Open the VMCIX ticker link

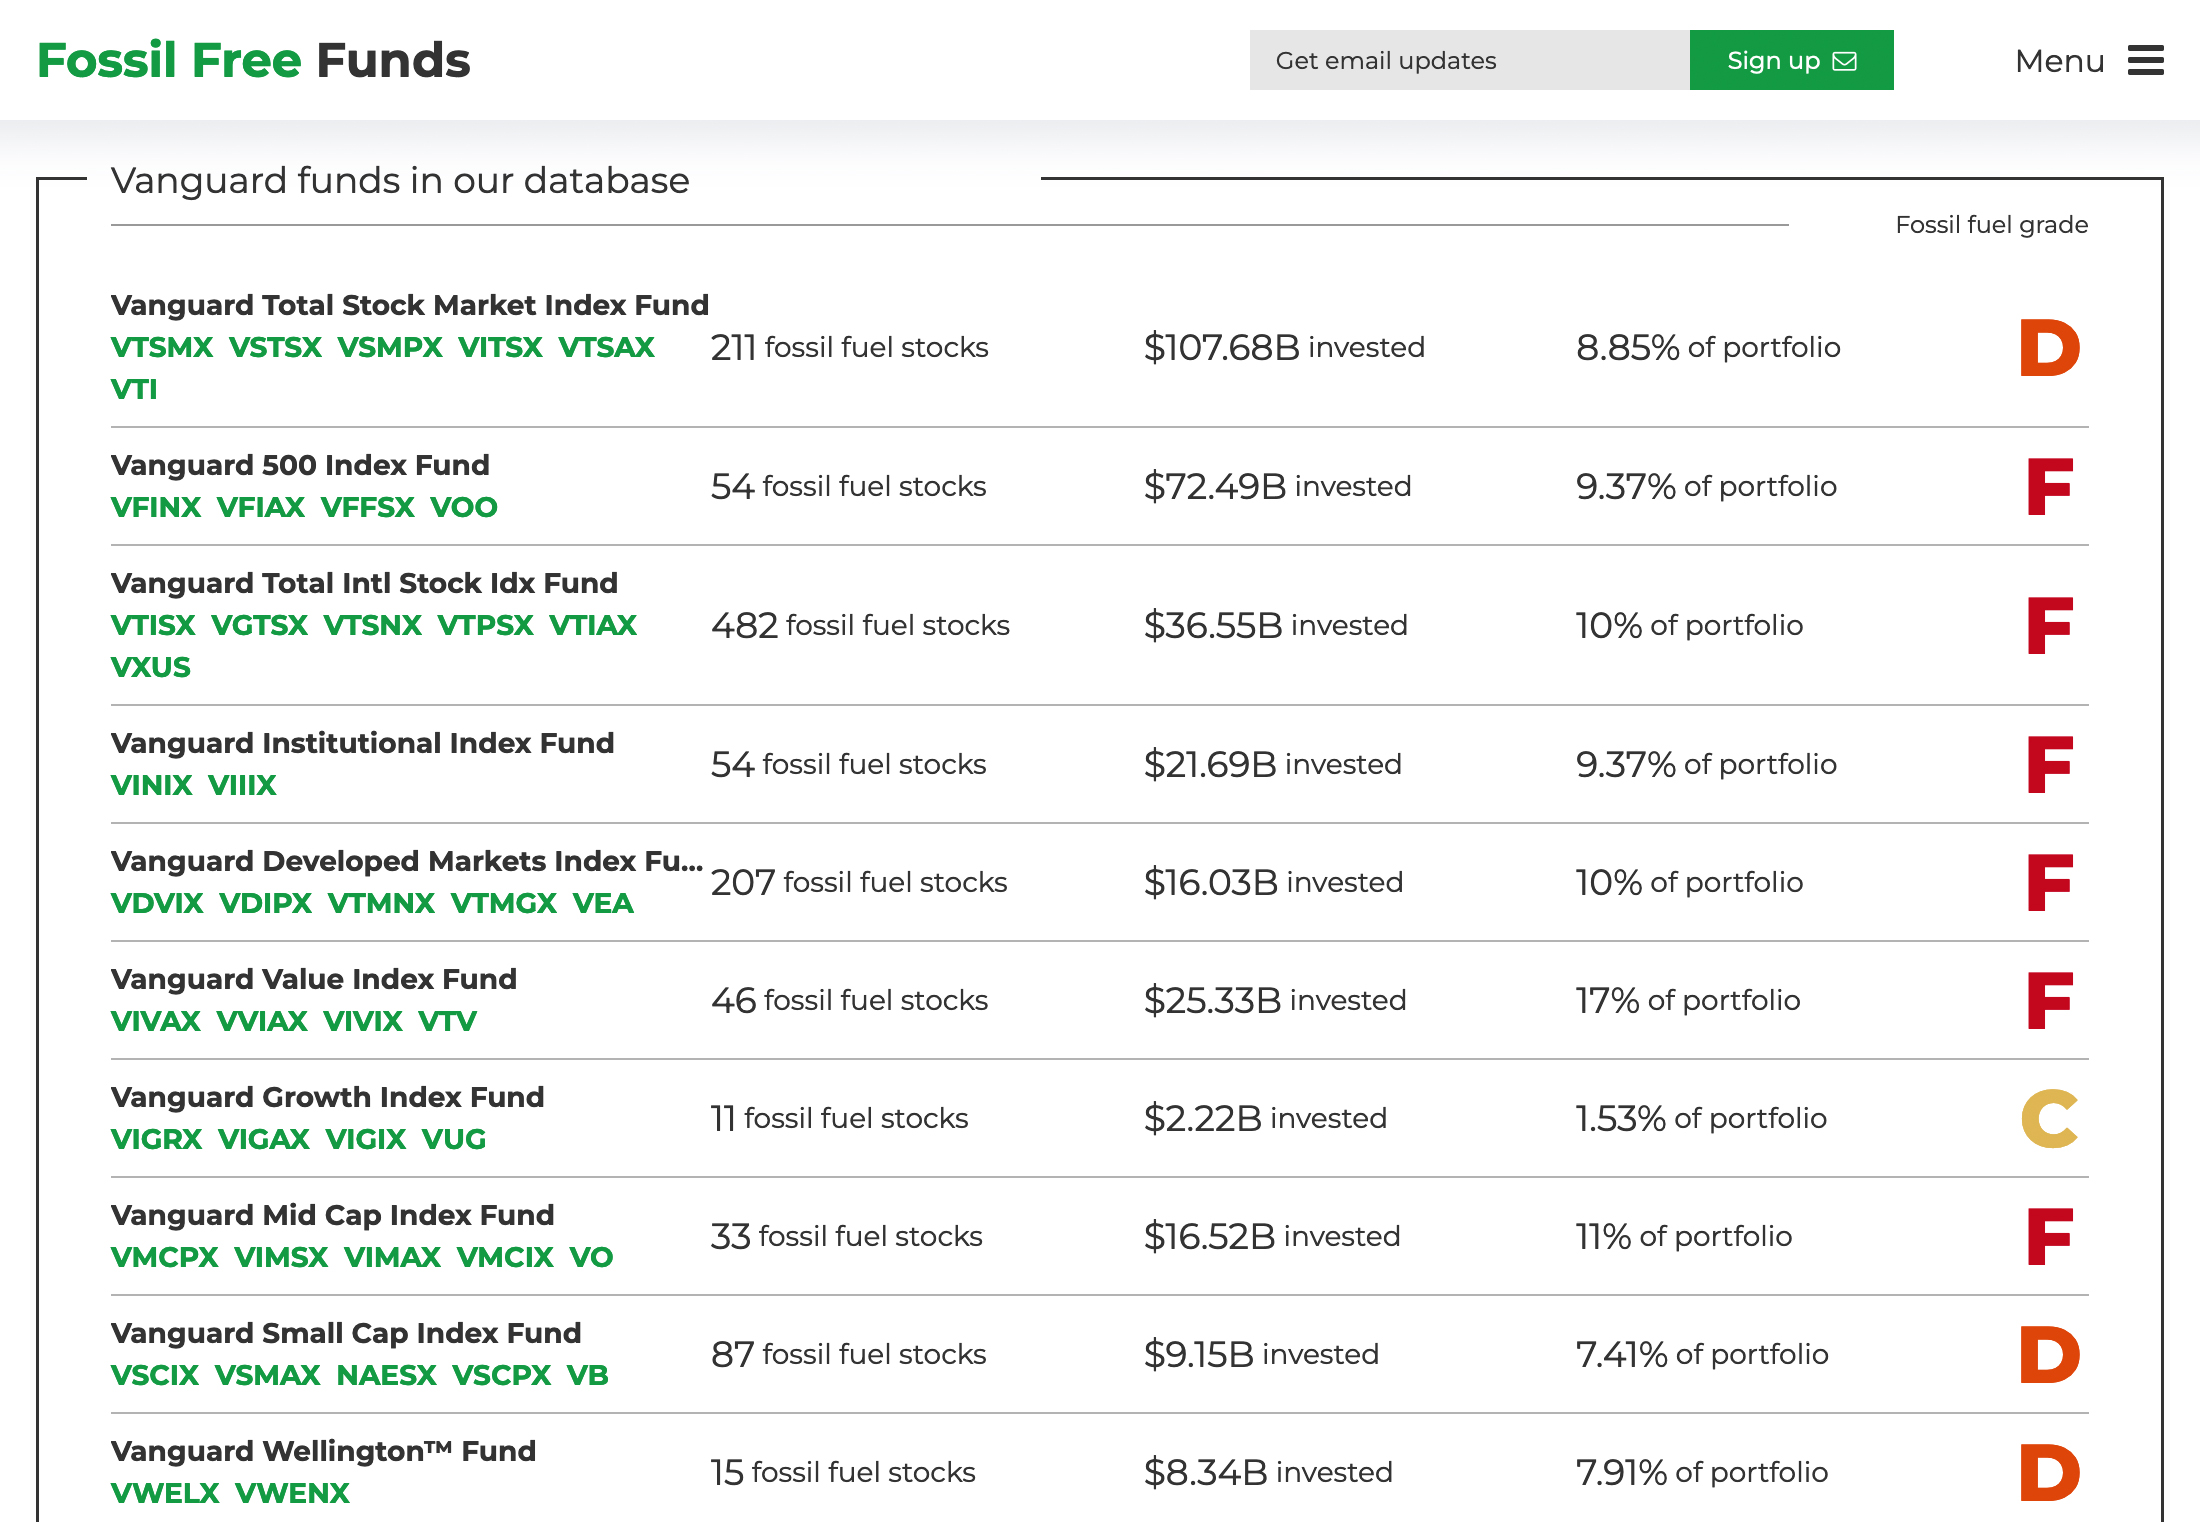pyautogui.click(x=505, y=1257)
